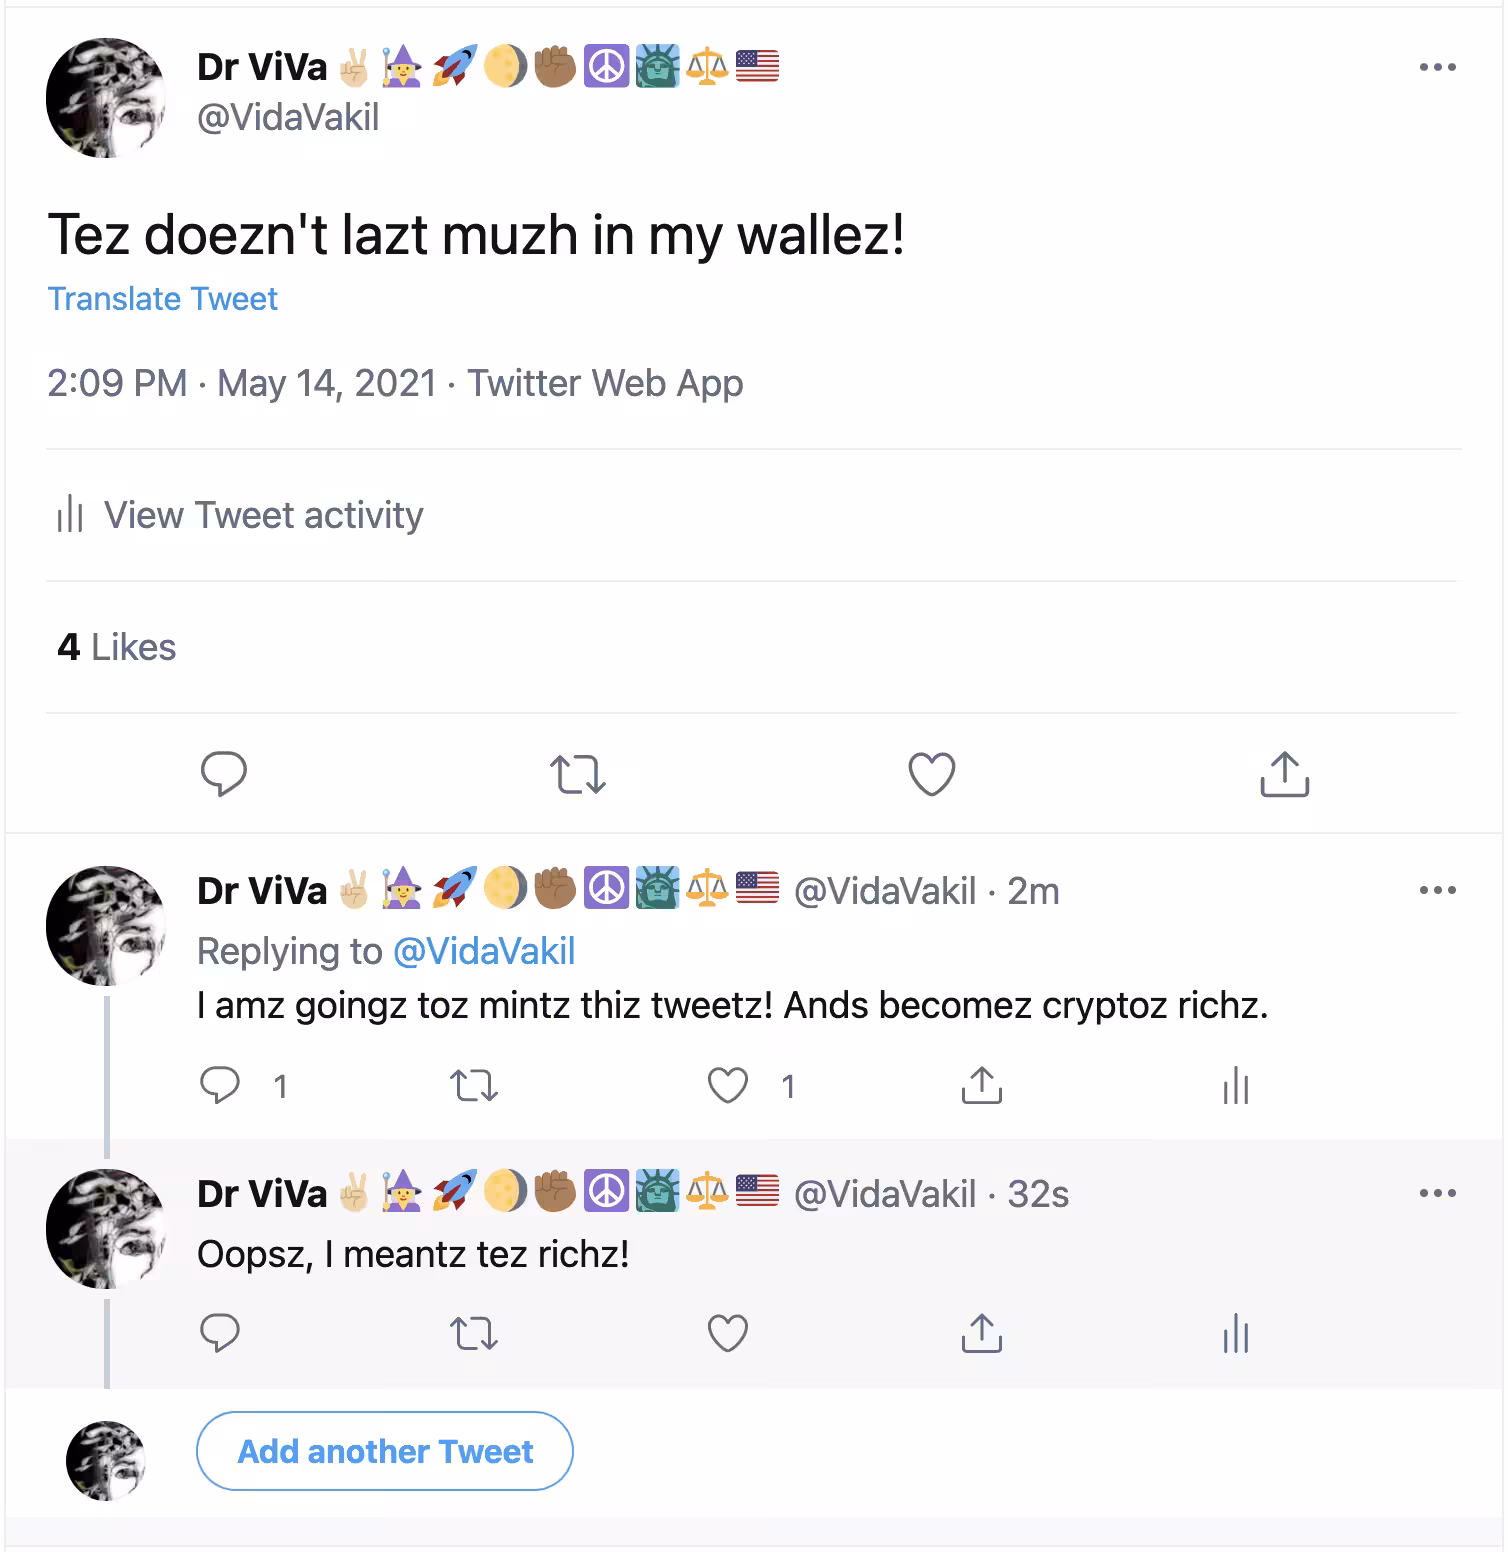Screen dimensions: 1508x1552
Task: Retweet the 'cryptoz richz' reply
Action: (x=474, y=1086)
